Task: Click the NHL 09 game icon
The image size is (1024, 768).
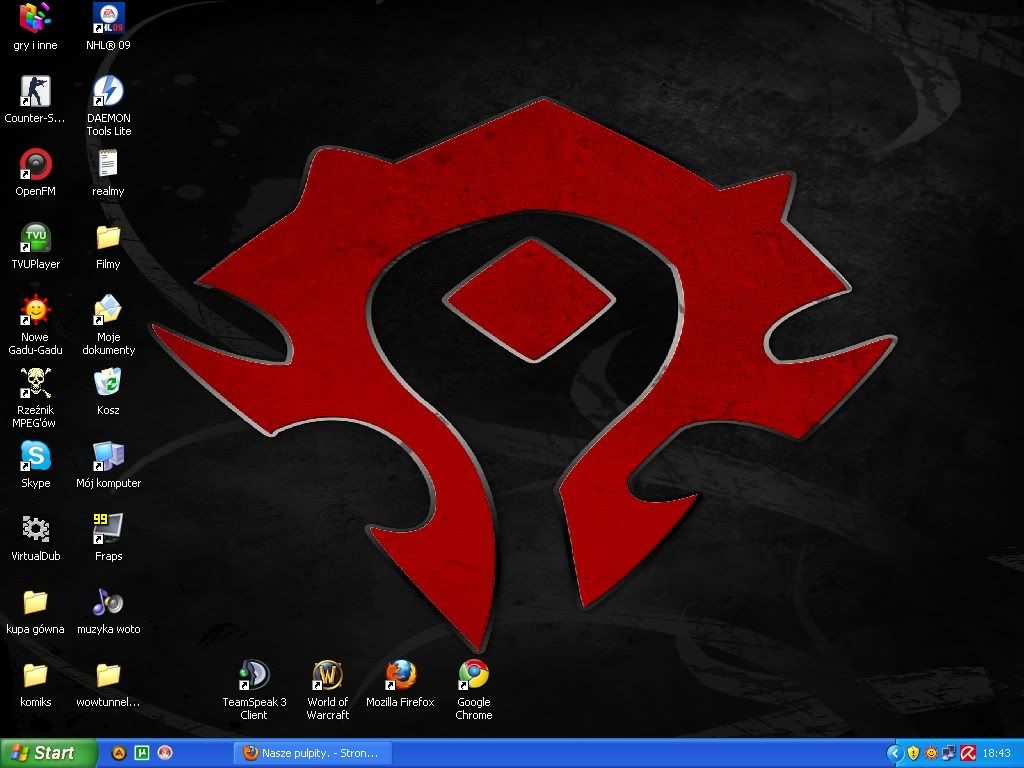Action: point(108,19)
